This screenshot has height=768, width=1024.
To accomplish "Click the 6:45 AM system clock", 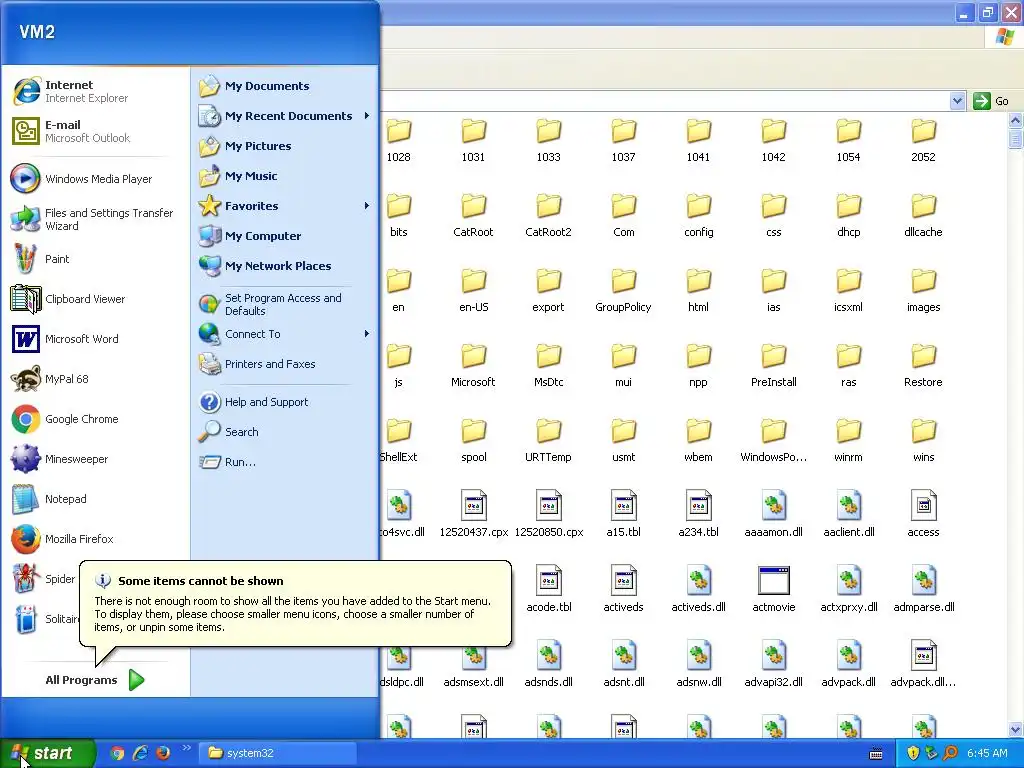I will (987, 753).
